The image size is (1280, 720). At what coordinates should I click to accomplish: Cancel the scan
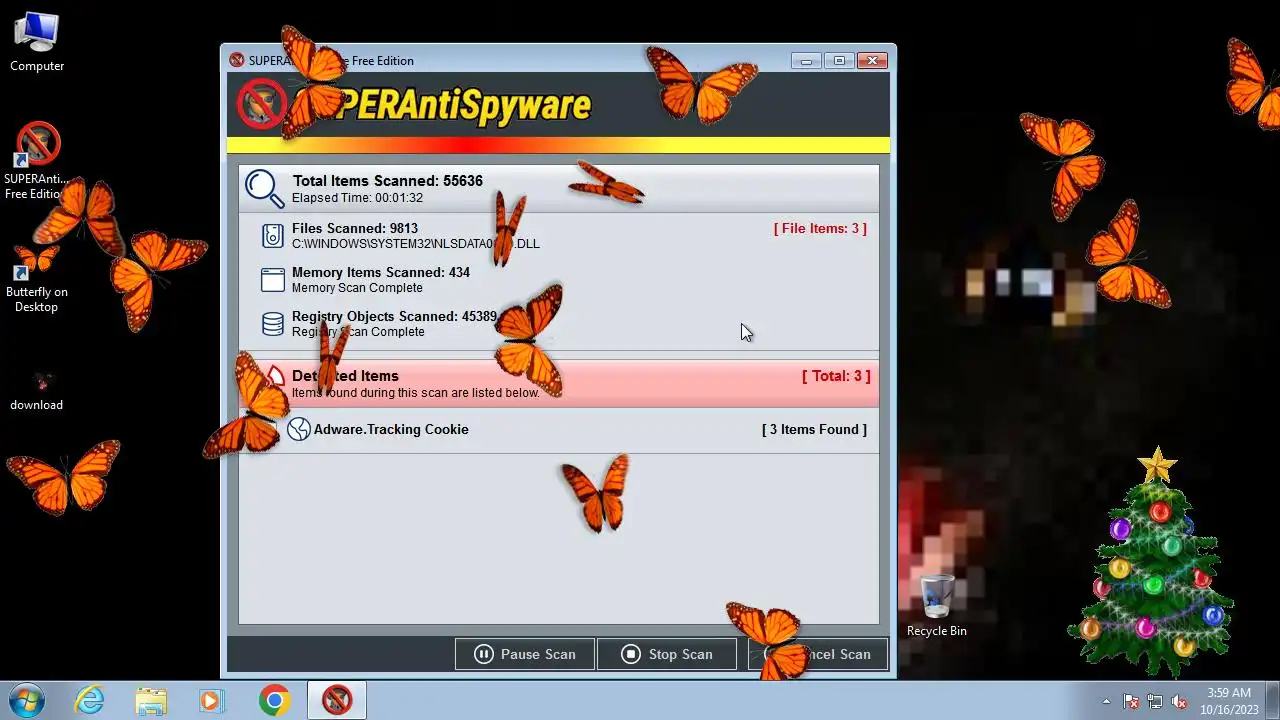pyautogui.click(x=818, y=654)
